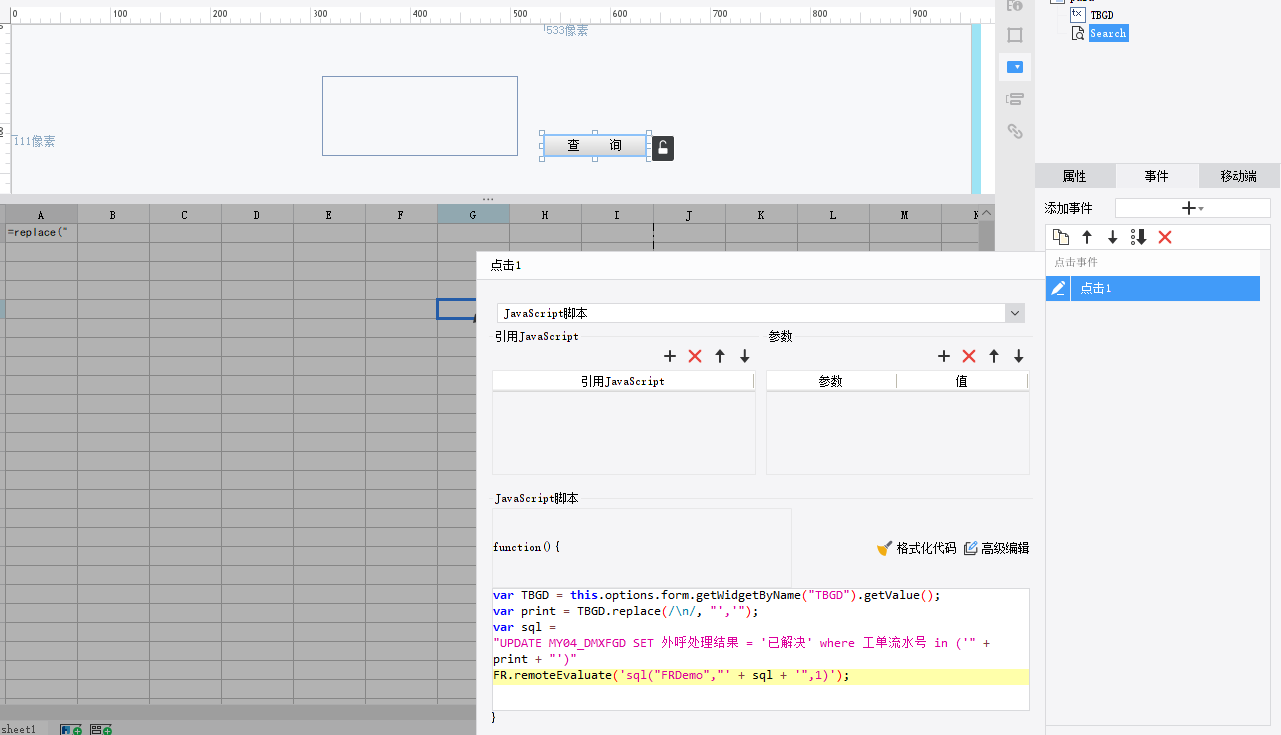This screenshot has height=735, width=1281.
Task: Open the 属性 tab
Action: (x=1074, y=176)
